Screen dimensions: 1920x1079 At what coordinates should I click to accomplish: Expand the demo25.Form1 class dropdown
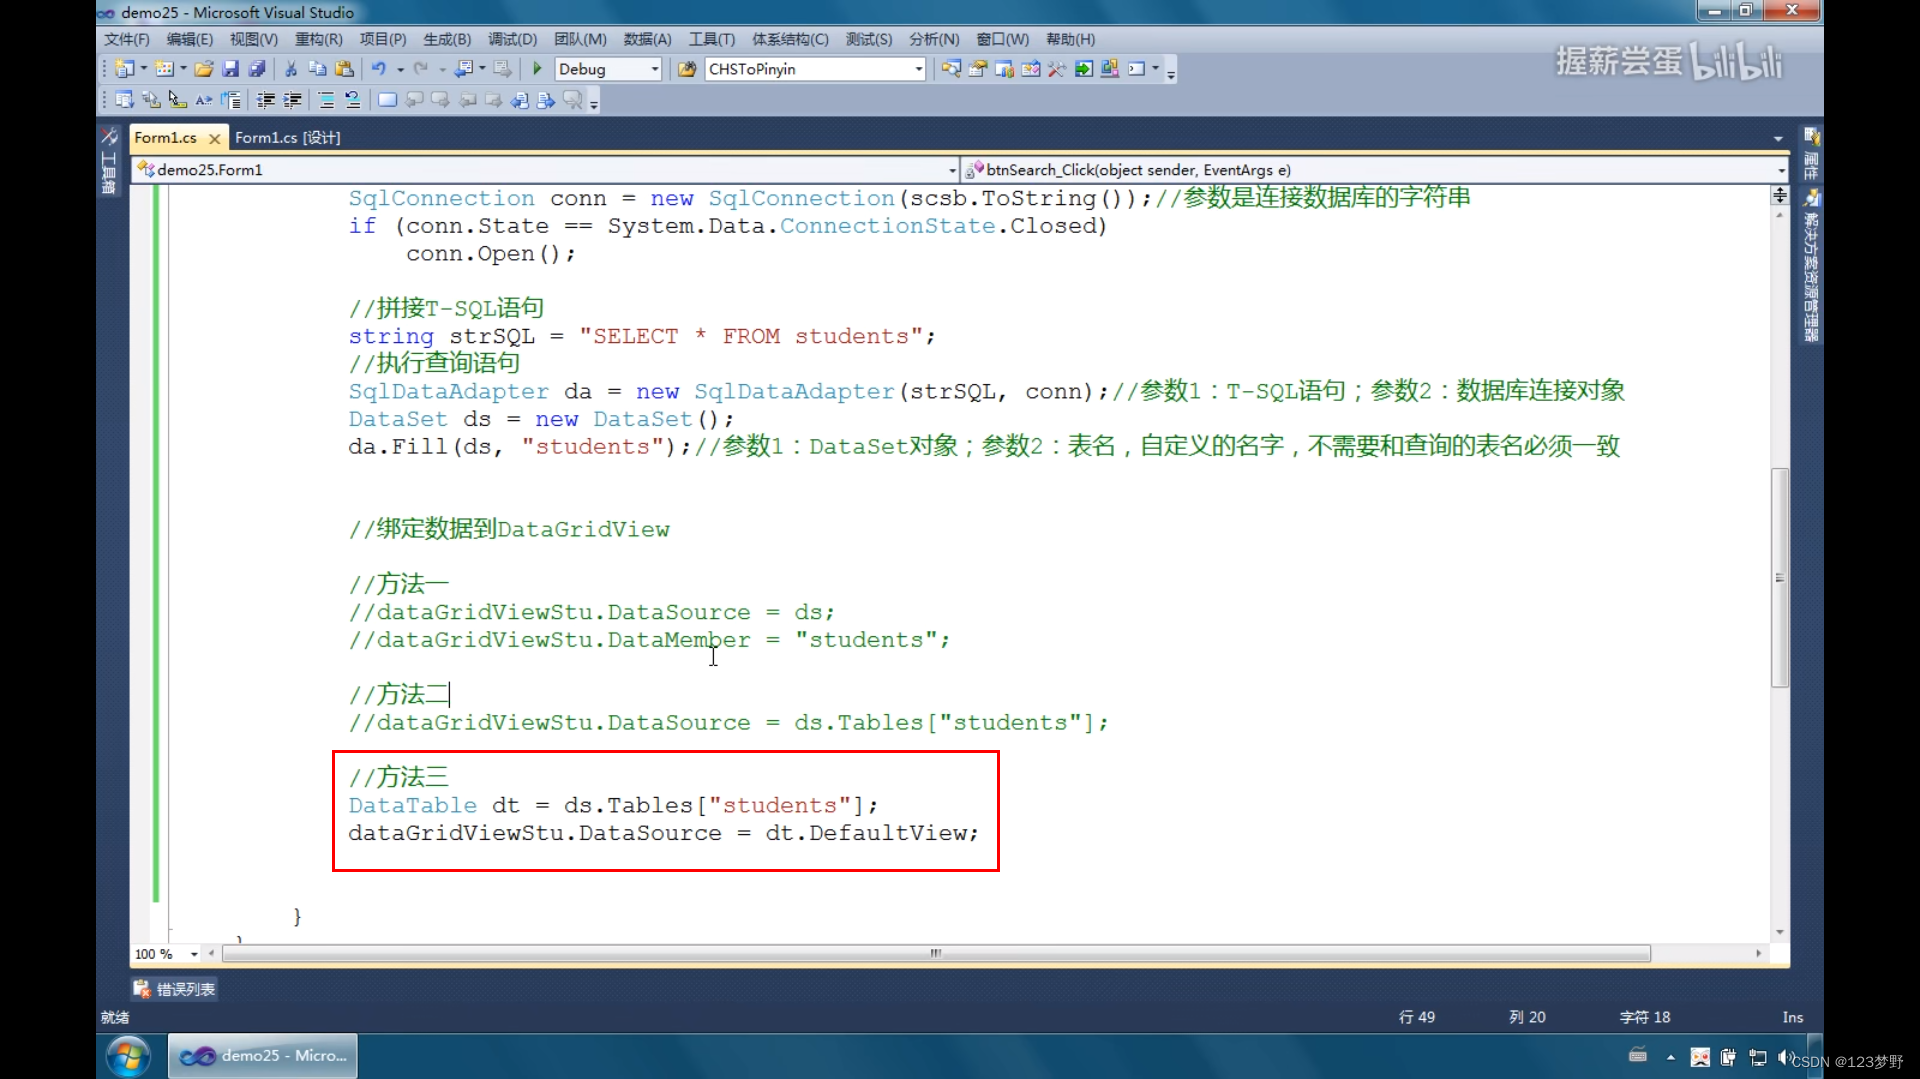click(952, 170)
